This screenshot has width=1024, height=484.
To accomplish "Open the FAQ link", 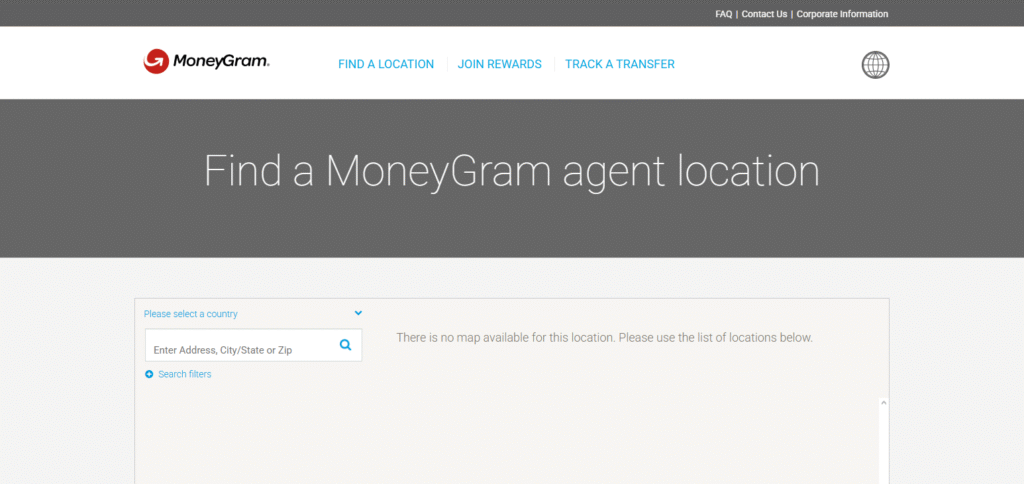I will tap(724, 14).
